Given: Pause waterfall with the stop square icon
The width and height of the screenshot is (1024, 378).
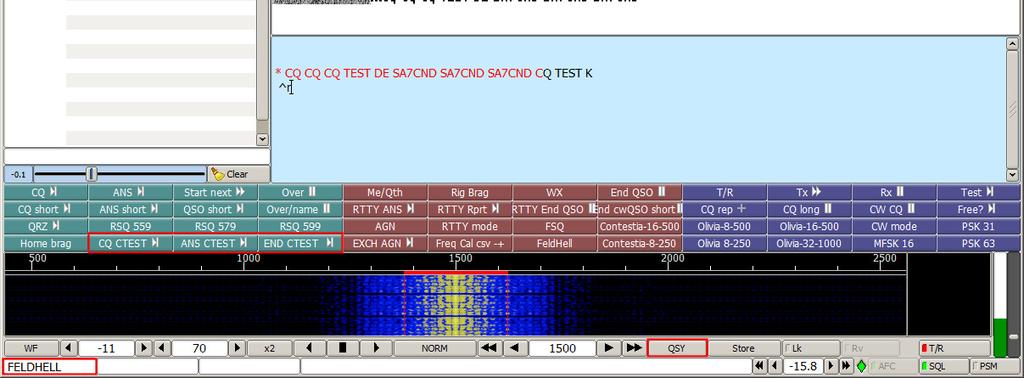Looking at the screenshot, I should coord(343,348).
